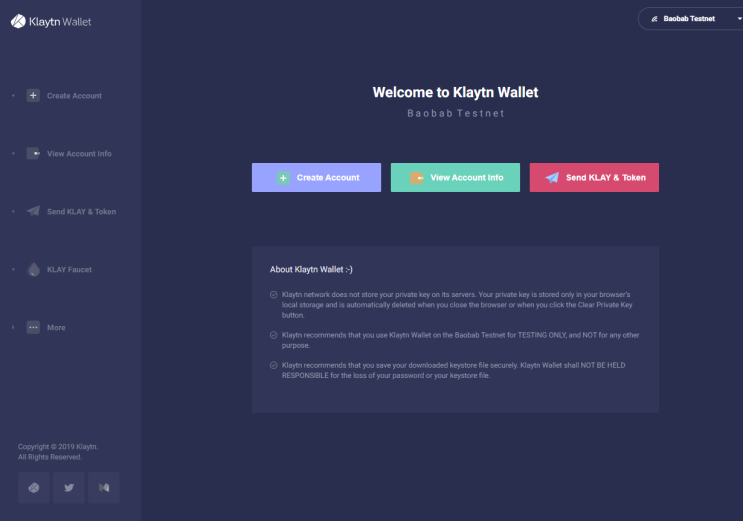Click the check icon beside the private key notice
The width and height of the screenshot is (743, 521).
coord(273,295)
